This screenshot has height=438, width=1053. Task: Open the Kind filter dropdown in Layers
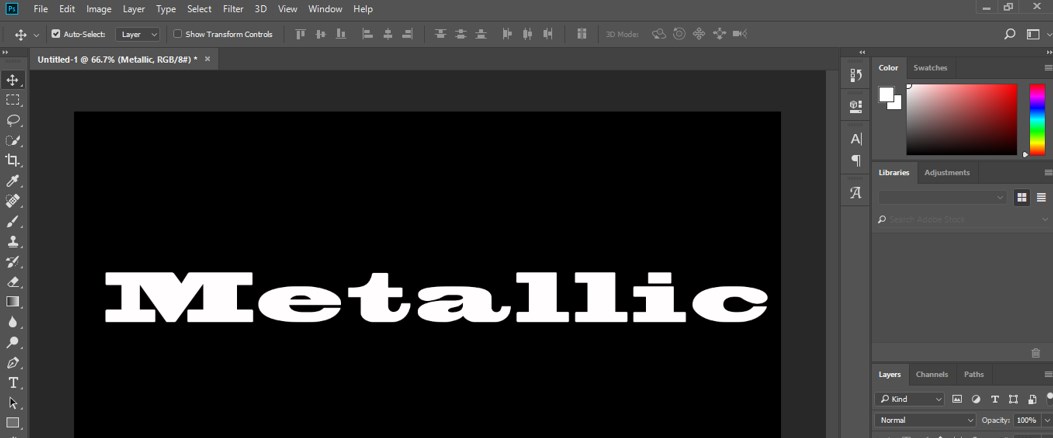point(909,399)
